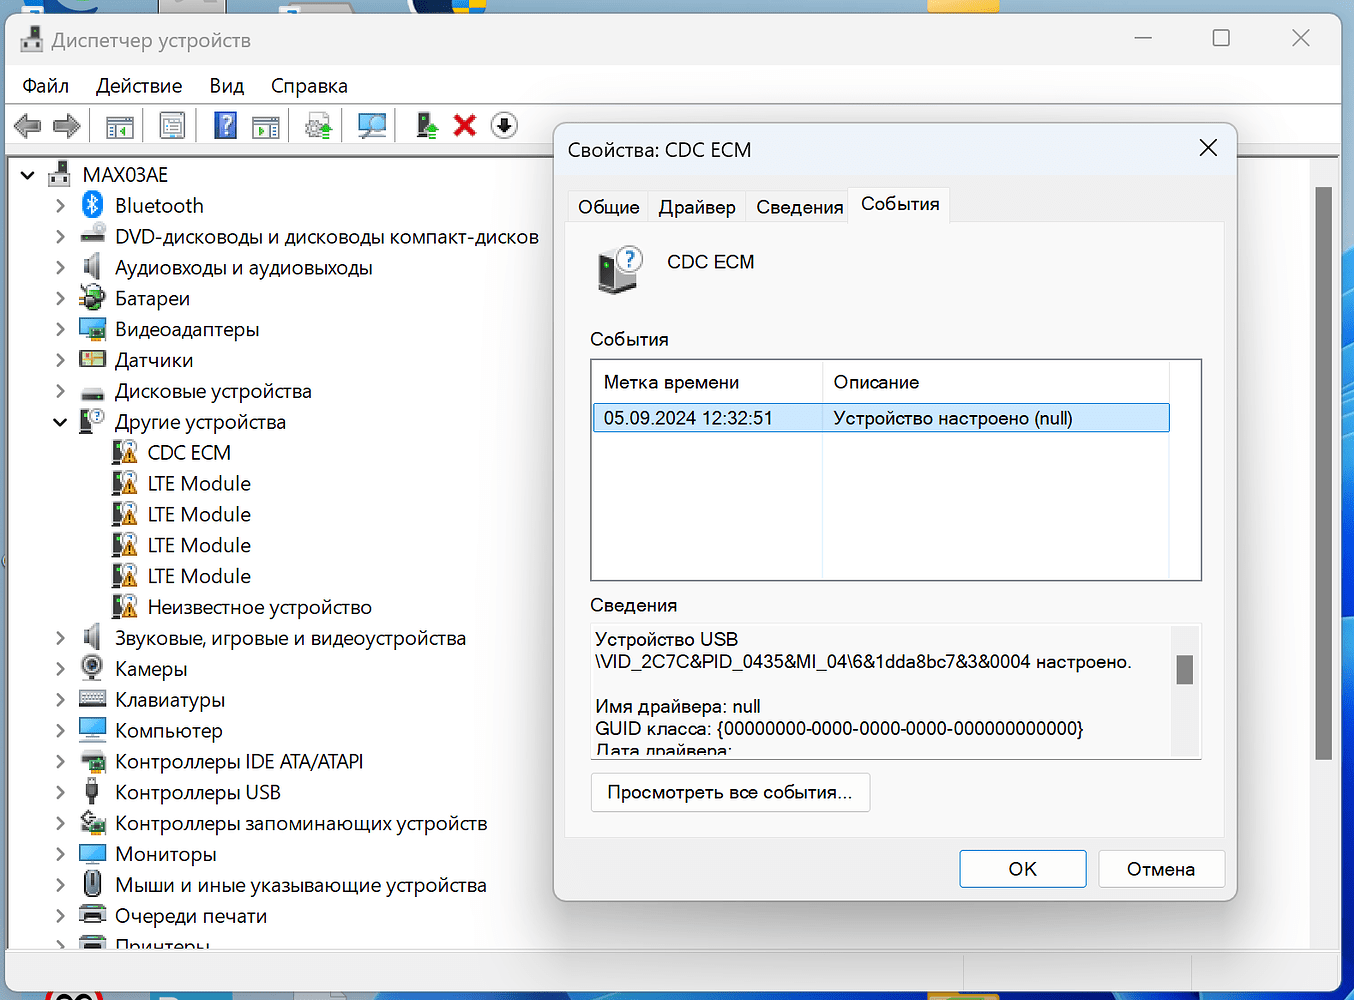Image resolution: width=1354 pixels, height=1000 pixels.
Task: Expand the Дисковые устройства node
Action: (60, 391)
